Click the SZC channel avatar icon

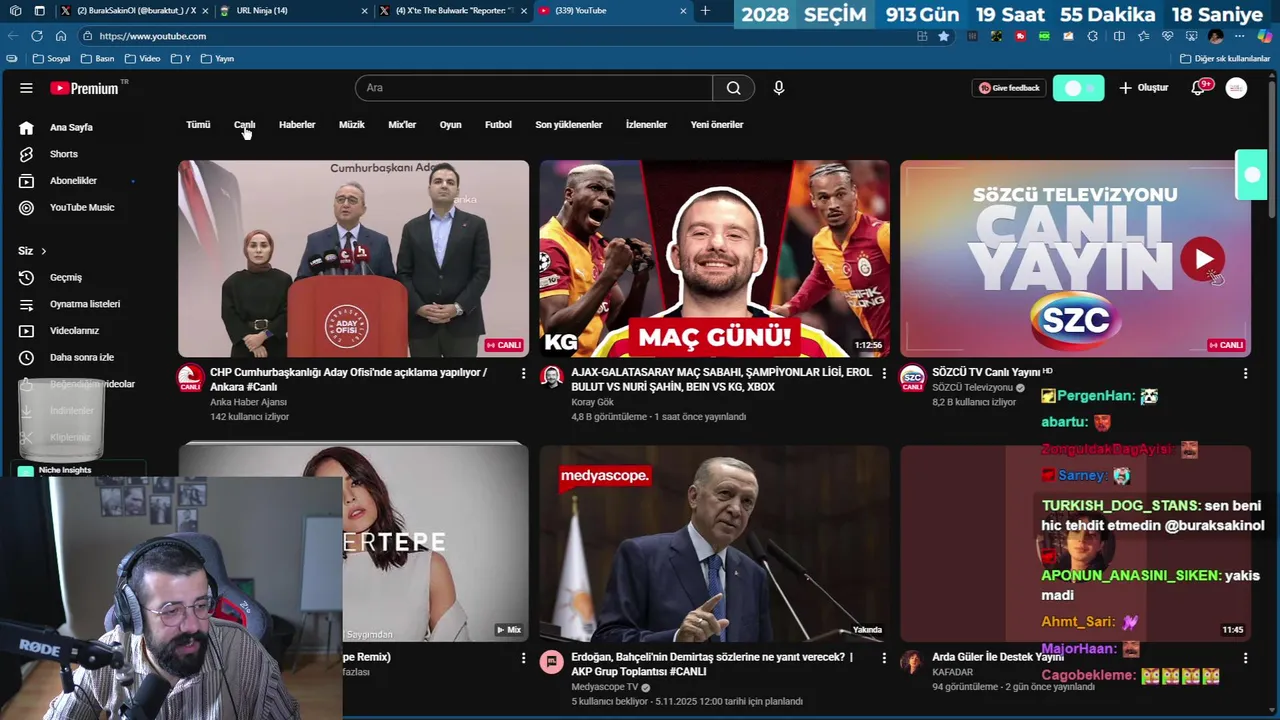coord(912,378)
